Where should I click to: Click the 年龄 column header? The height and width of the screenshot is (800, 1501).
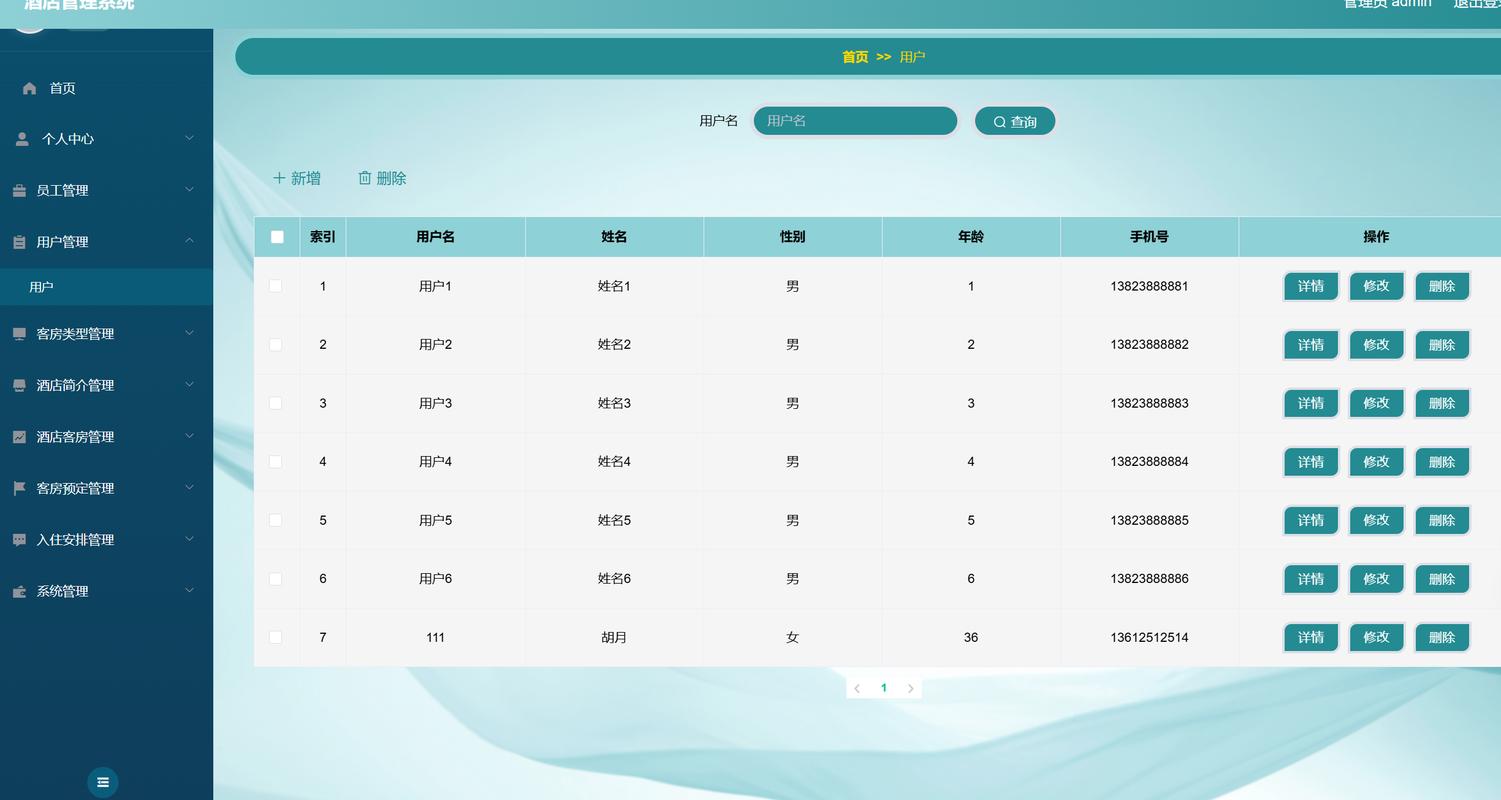coord(971,237)
